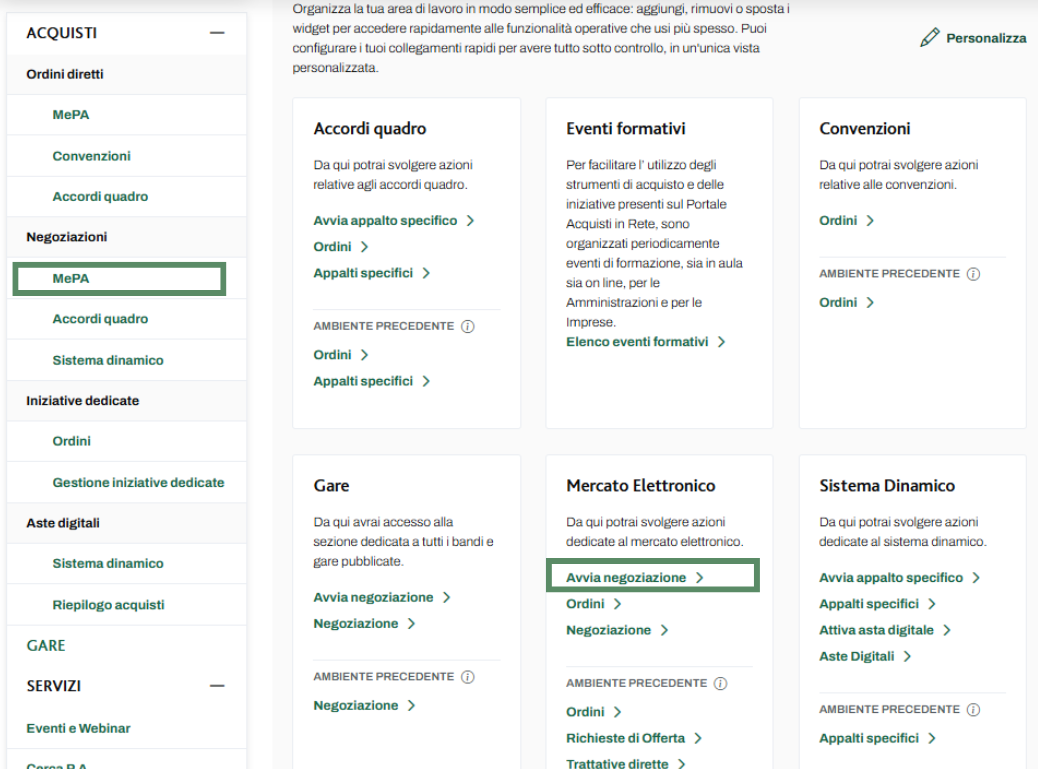The width and height of the screenshot is (1038, 769).
Task: Click info icon in Accordi quadro widget
Action: click(x=467, y=327)
